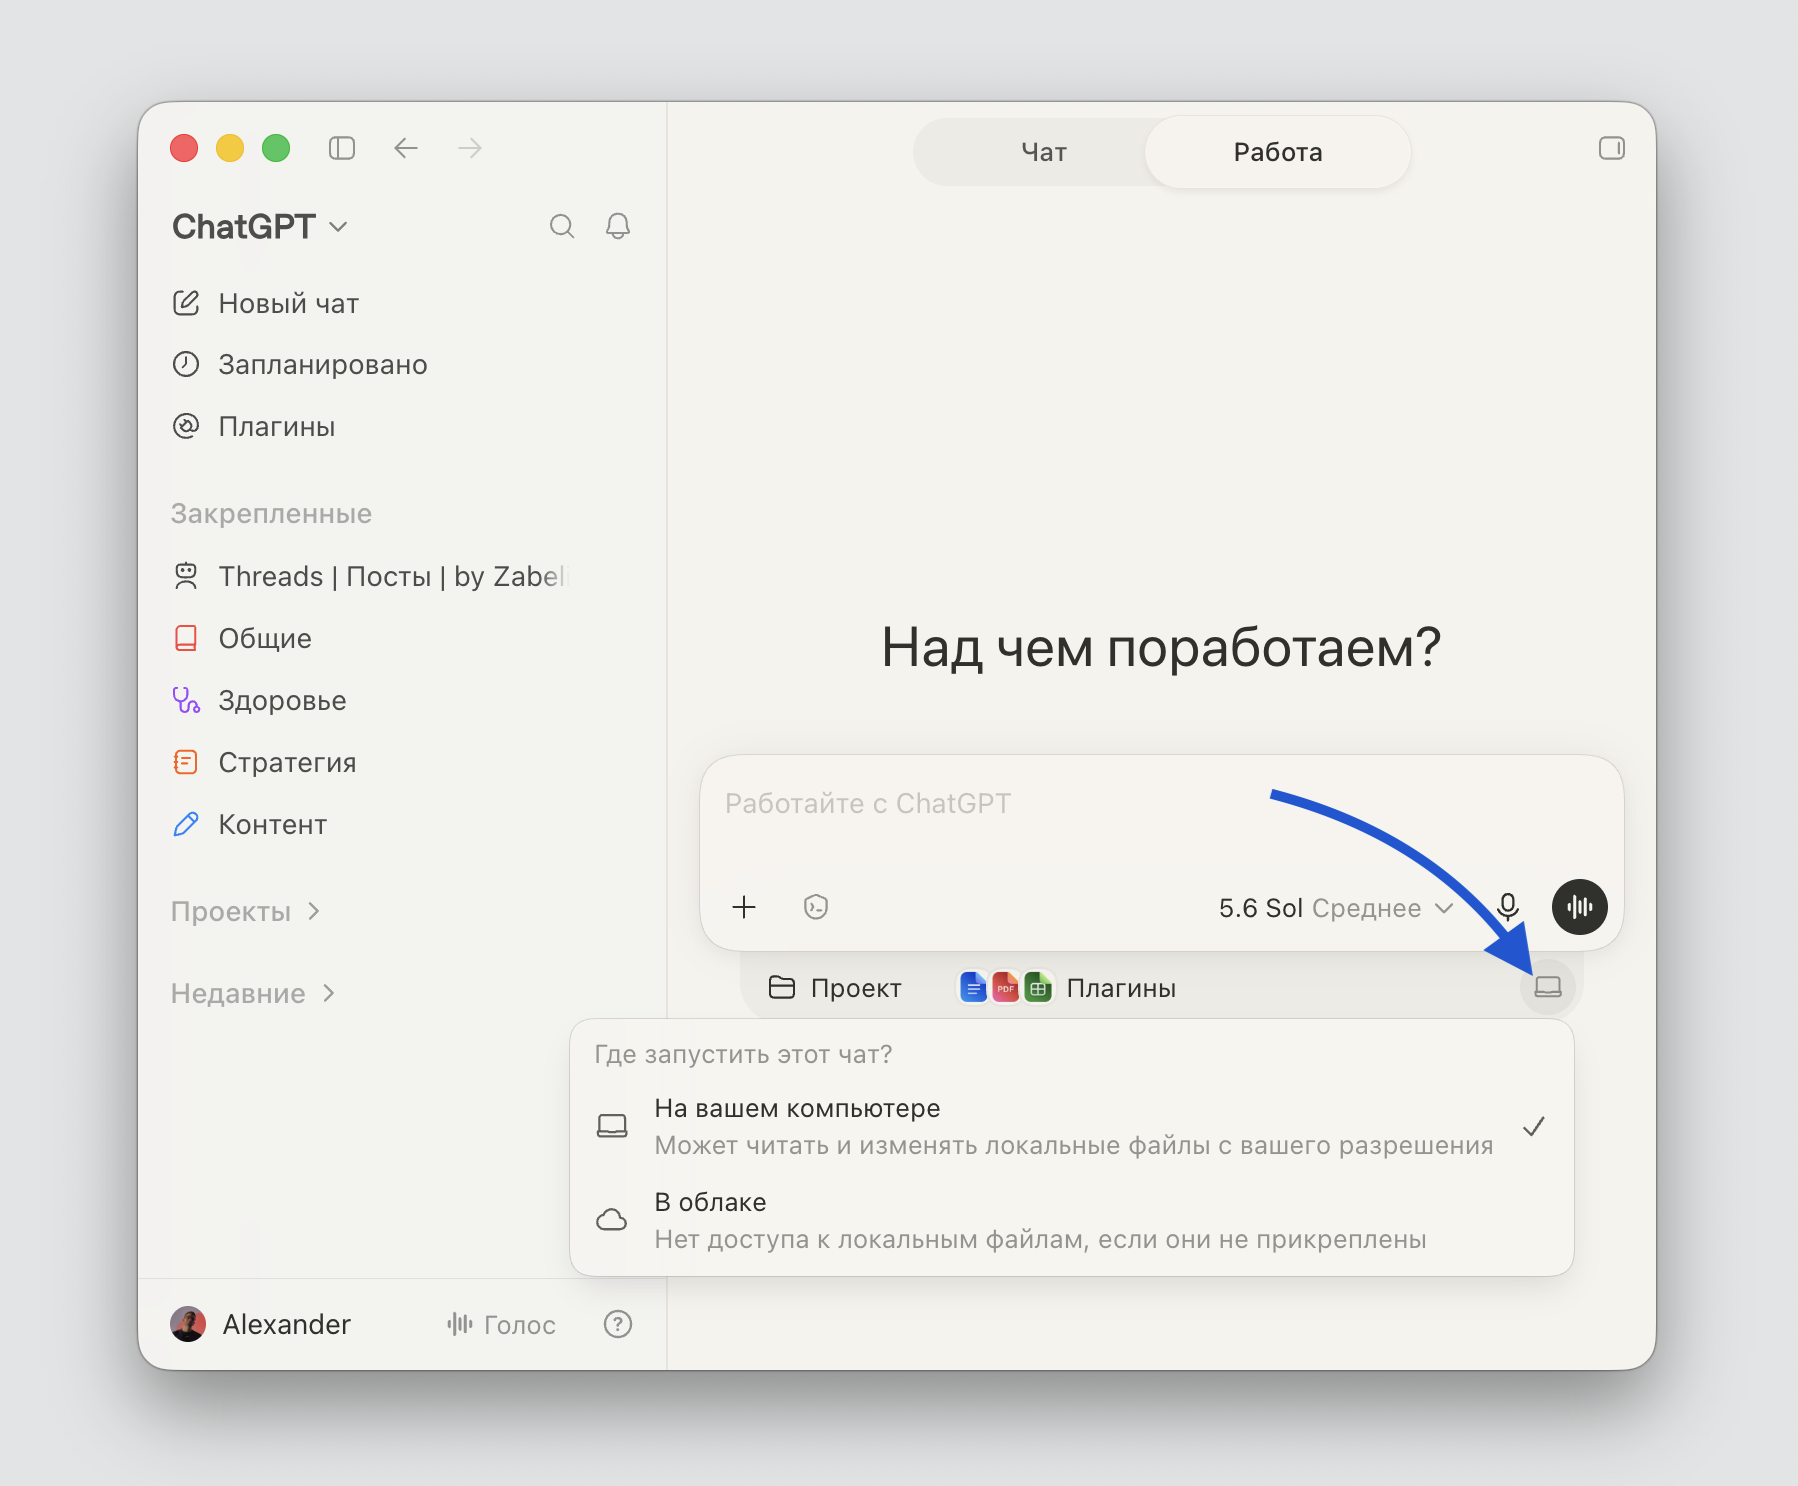Open notifications bell icon
The height and width of the screenshot is (1486, 1798).
point(618,226)
